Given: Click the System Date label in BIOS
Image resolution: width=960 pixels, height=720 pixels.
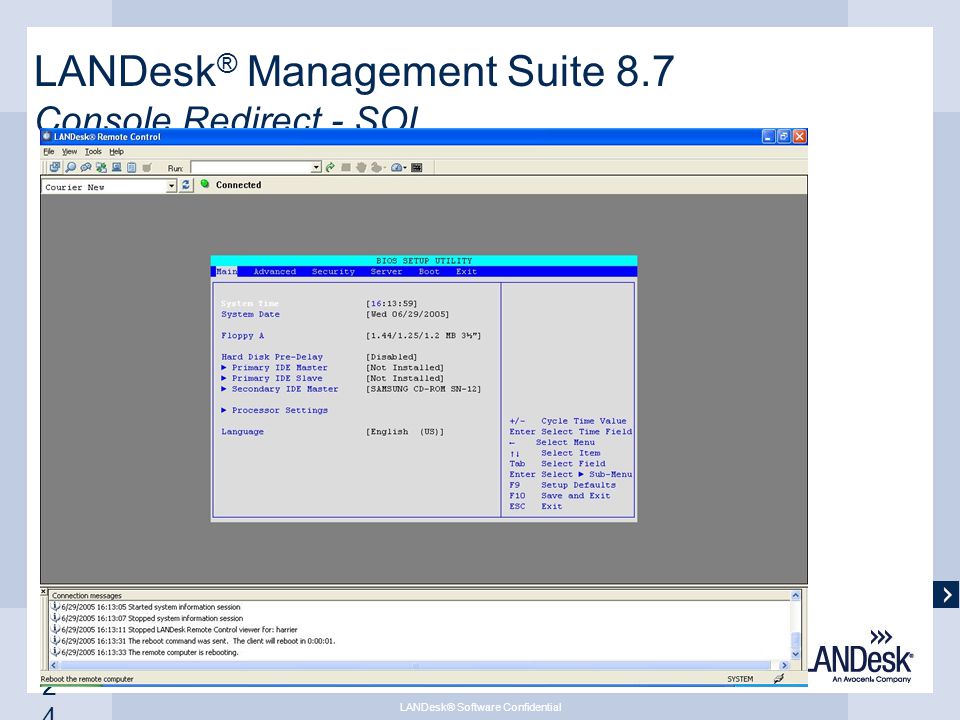Looking at the screenshot, I should (250, 314).
